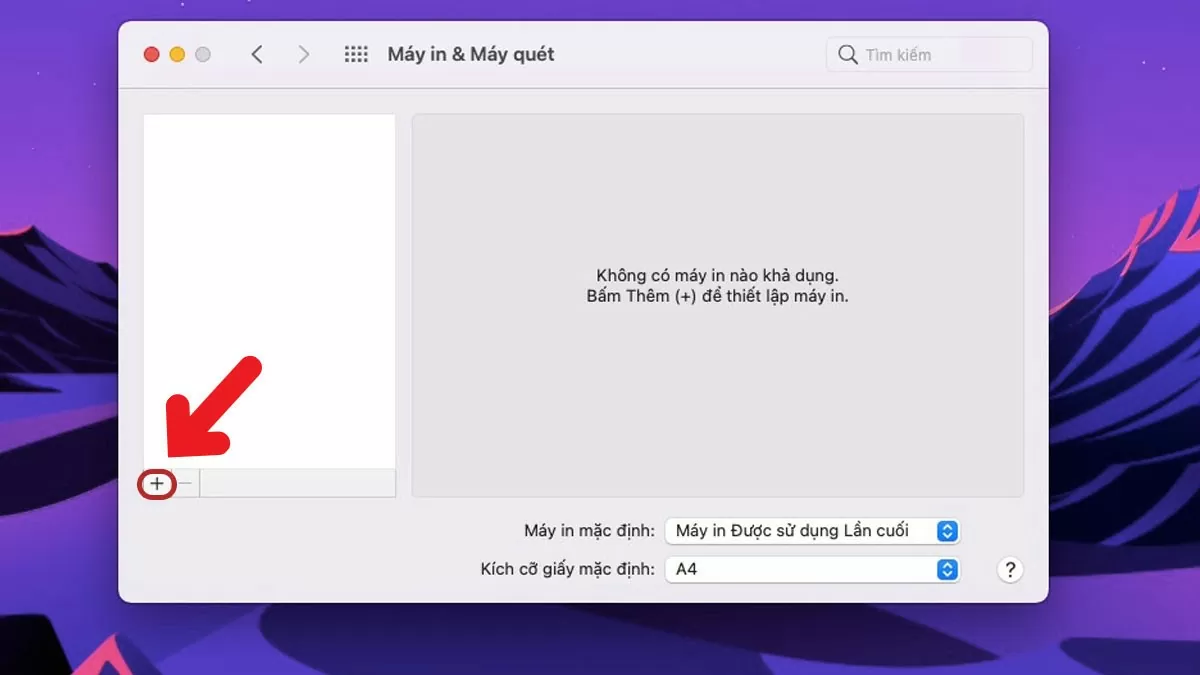Screen dimensions: 1200x675
Task: Click the back navigation arrow
Action: click(257, 54)
